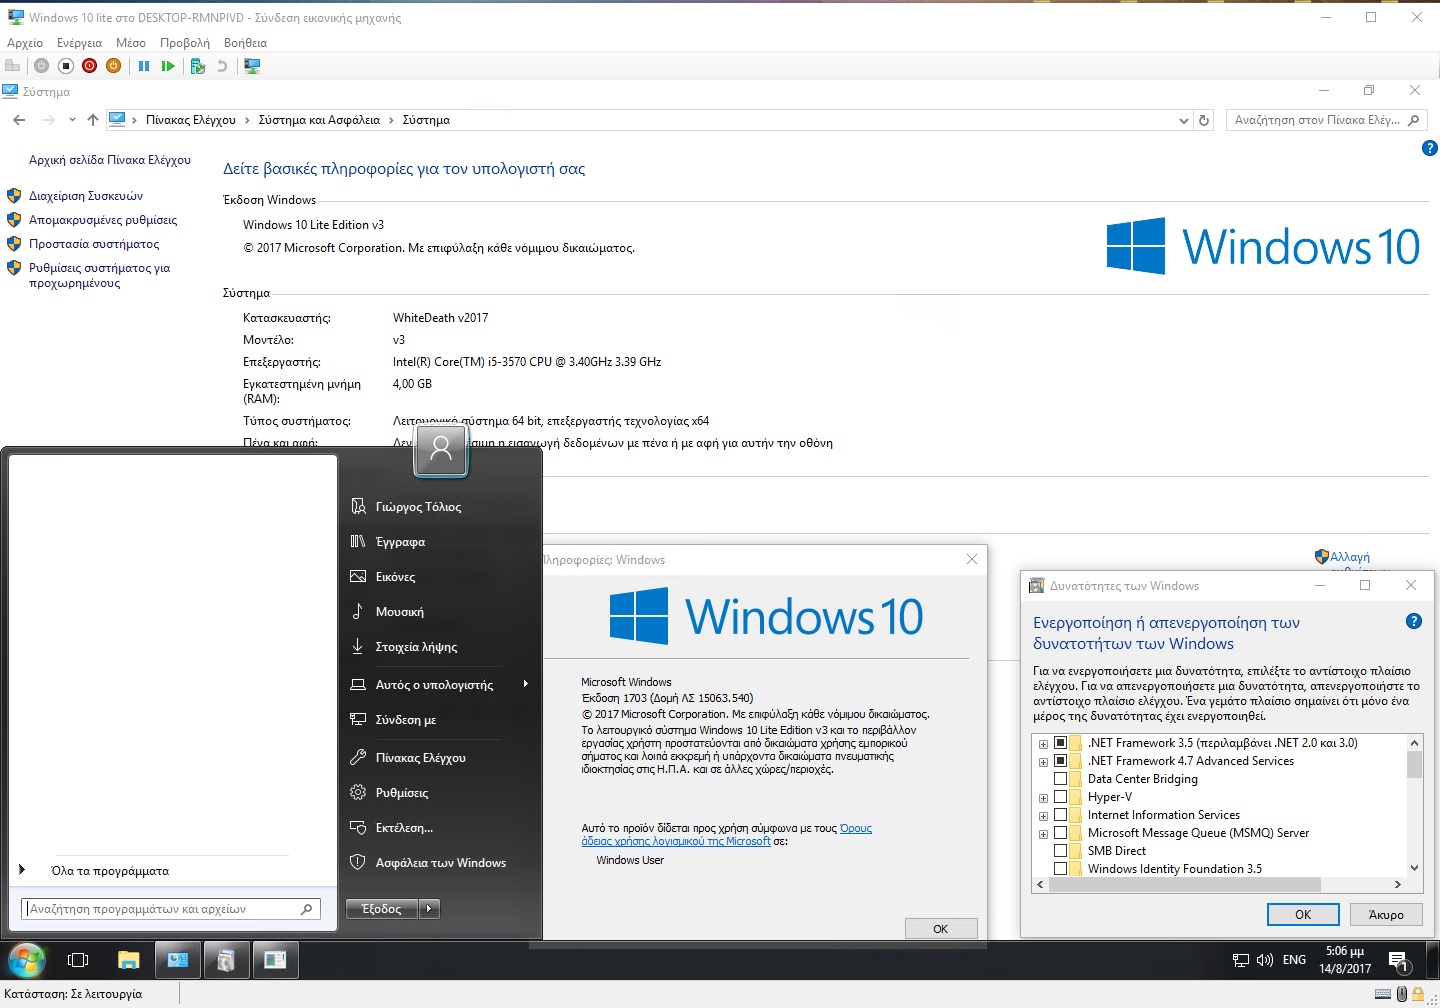Viewport: 1440px width, 1008px height.
Task: Expand the shutdown options arrow next to Έξοδος
Action: (x=429, y=909)
